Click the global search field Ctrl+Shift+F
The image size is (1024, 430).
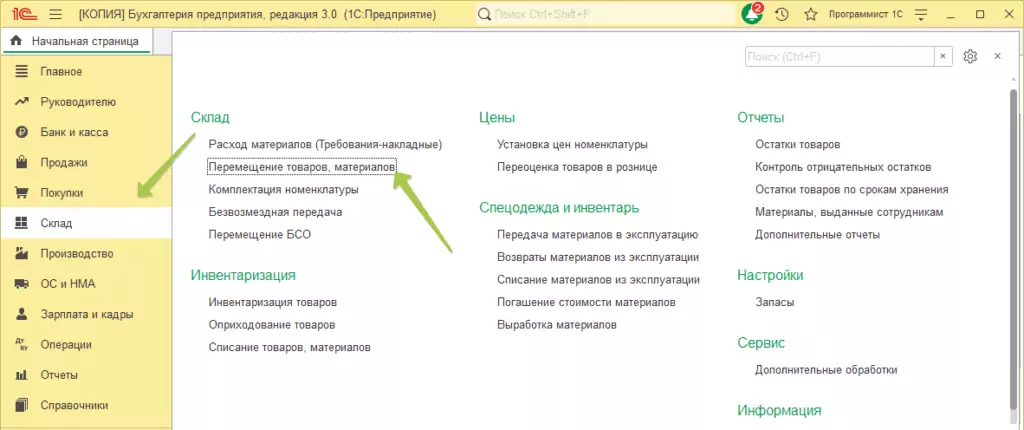tap(600, 15)
